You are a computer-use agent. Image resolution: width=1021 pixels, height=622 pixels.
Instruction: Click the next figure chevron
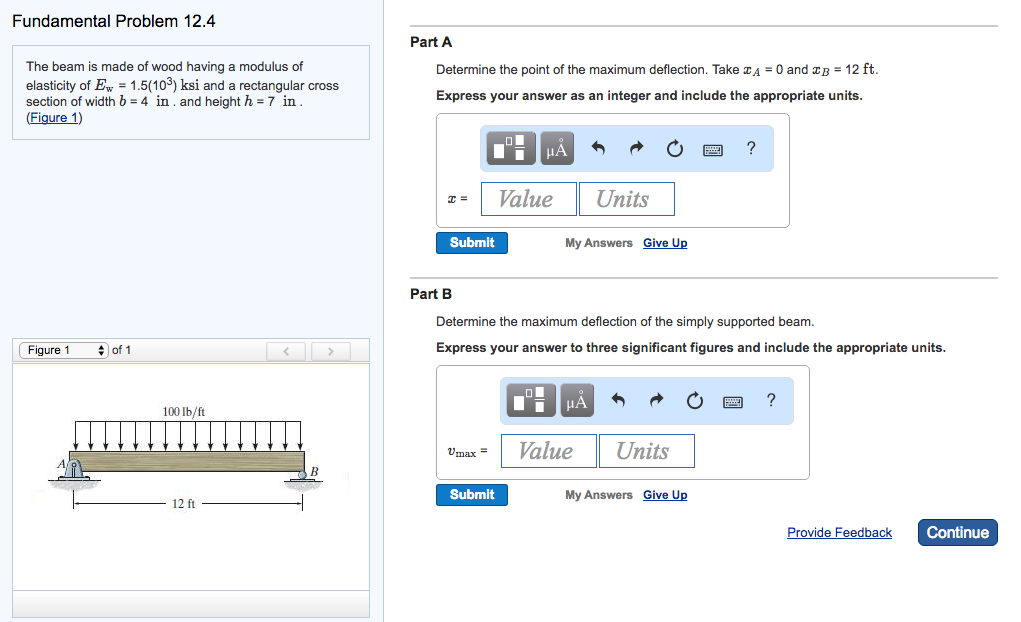(330, 350)
